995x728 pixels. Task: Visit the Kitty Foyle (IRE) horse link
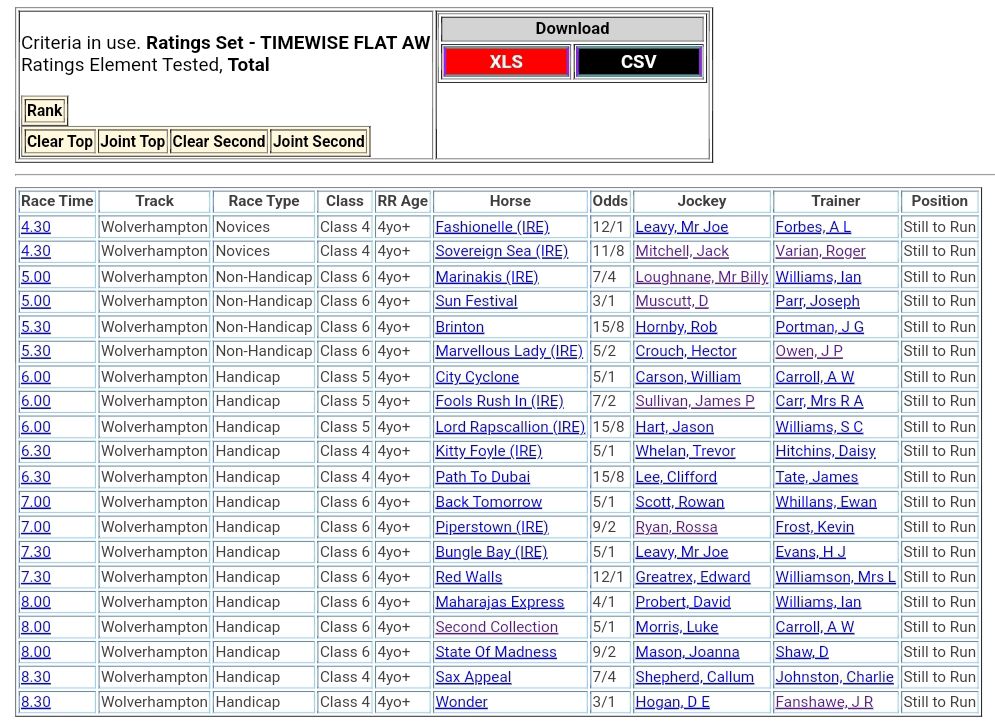click(488, 452)
